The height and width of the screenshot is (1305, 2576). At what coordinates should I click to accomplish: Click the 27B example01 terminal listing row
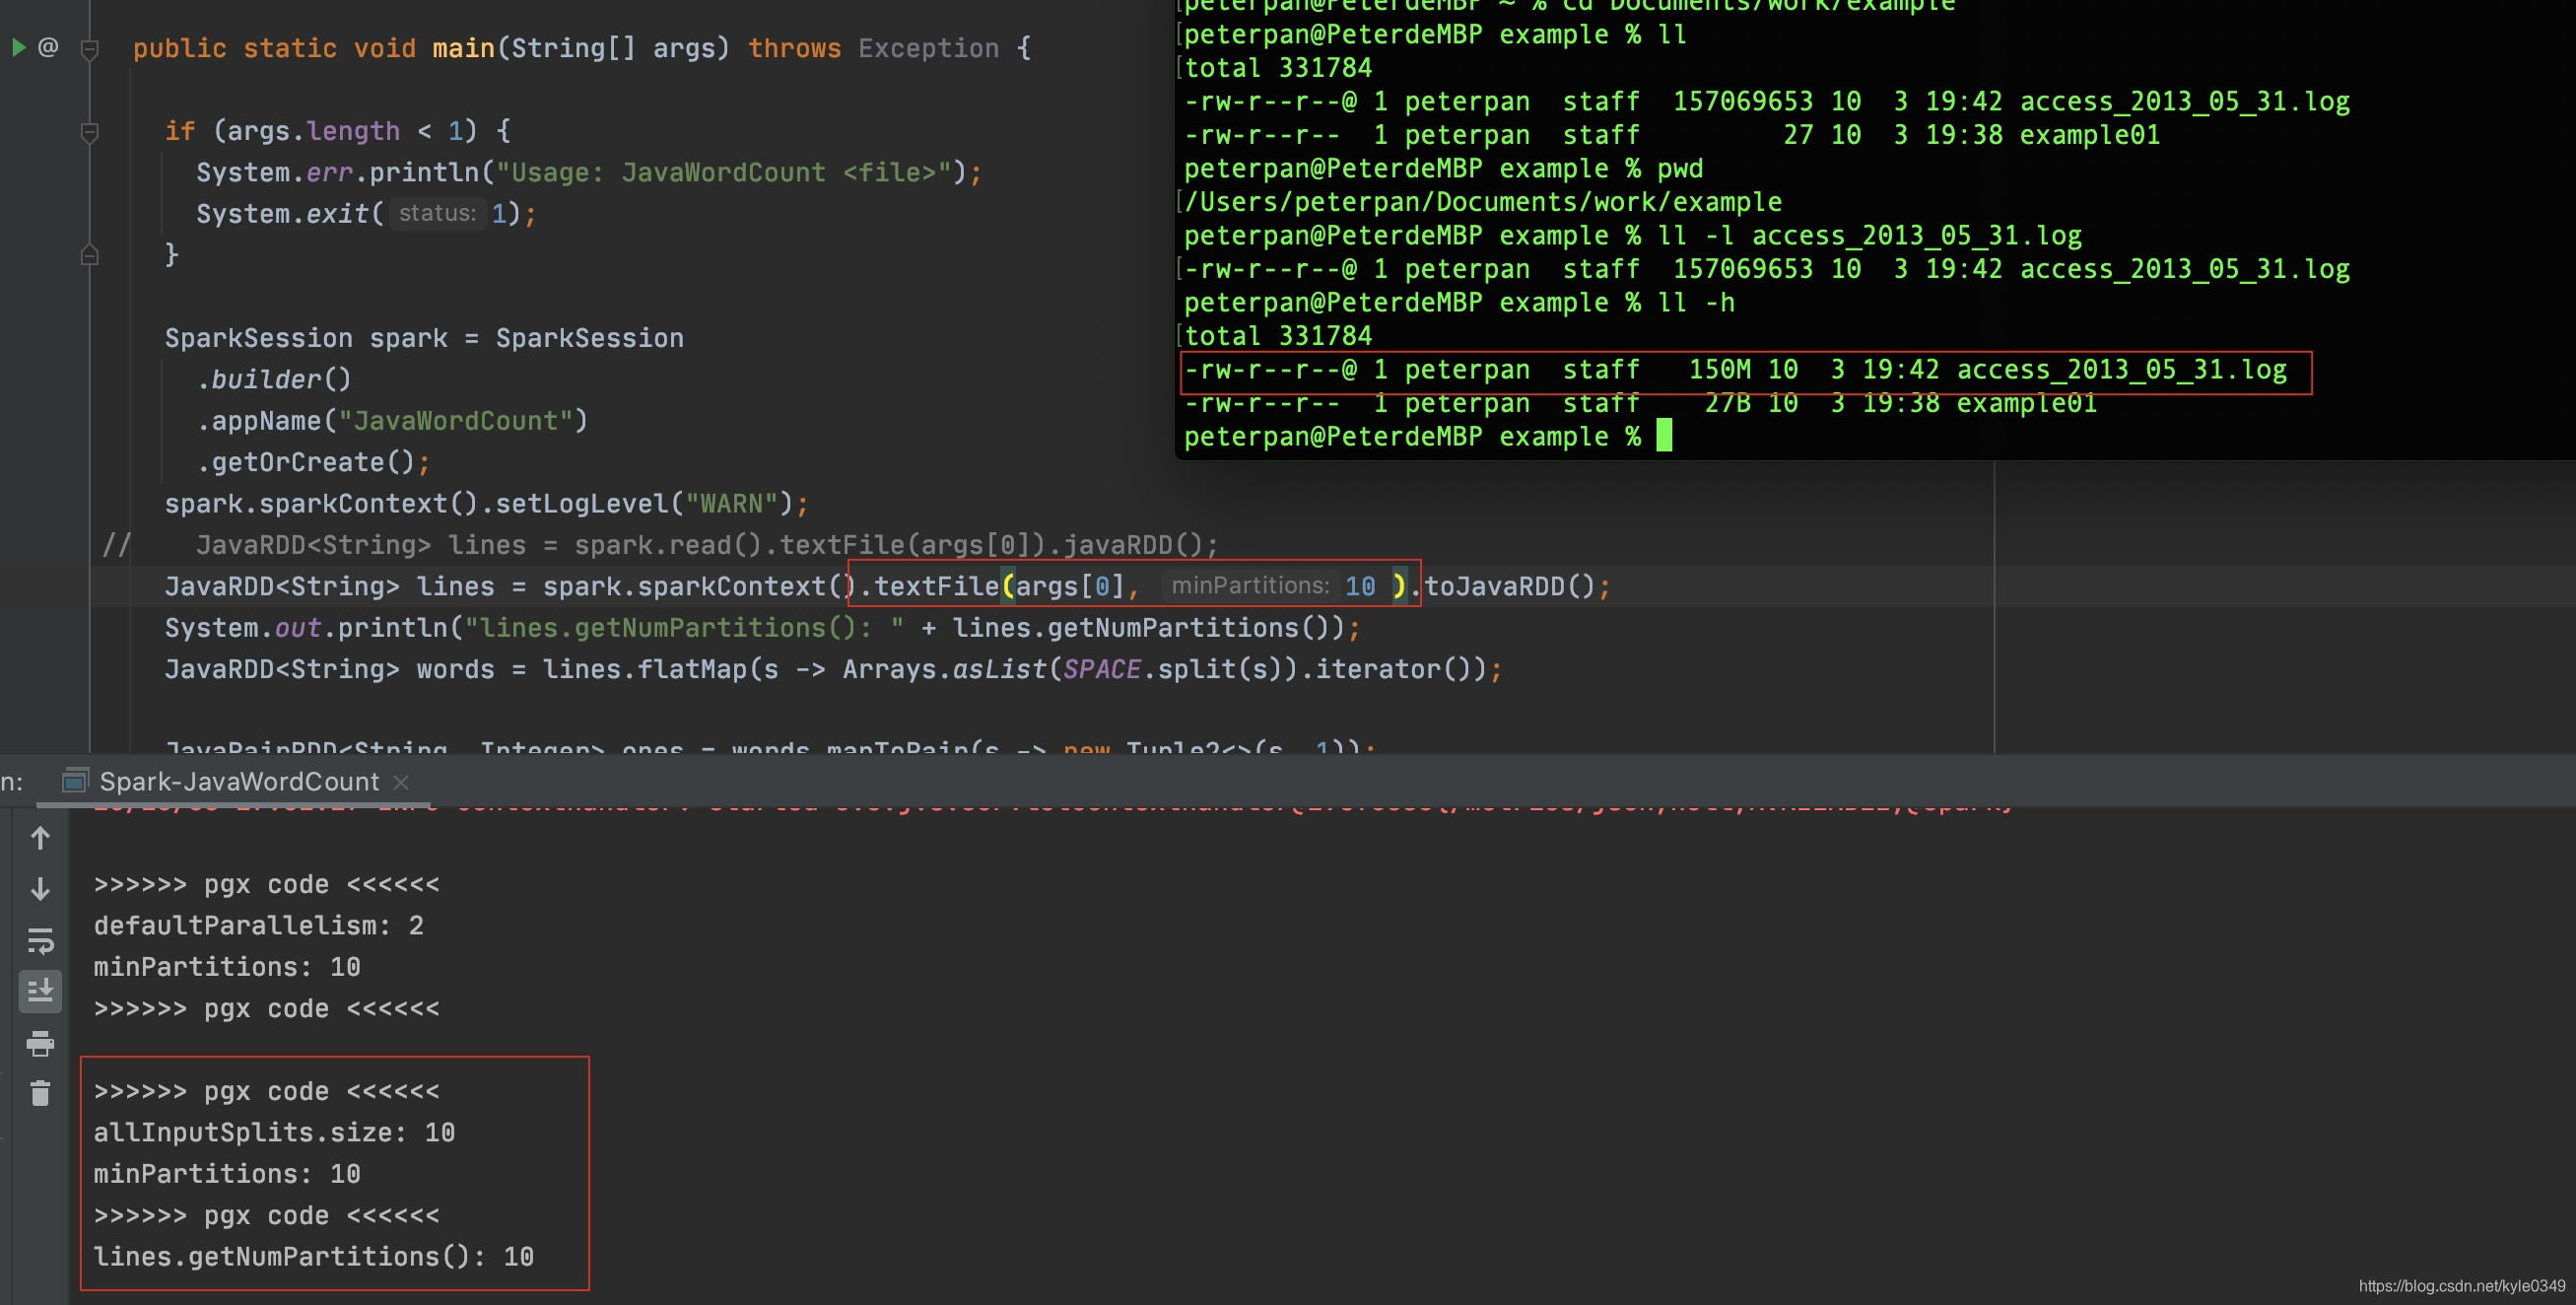[1640, 403]
